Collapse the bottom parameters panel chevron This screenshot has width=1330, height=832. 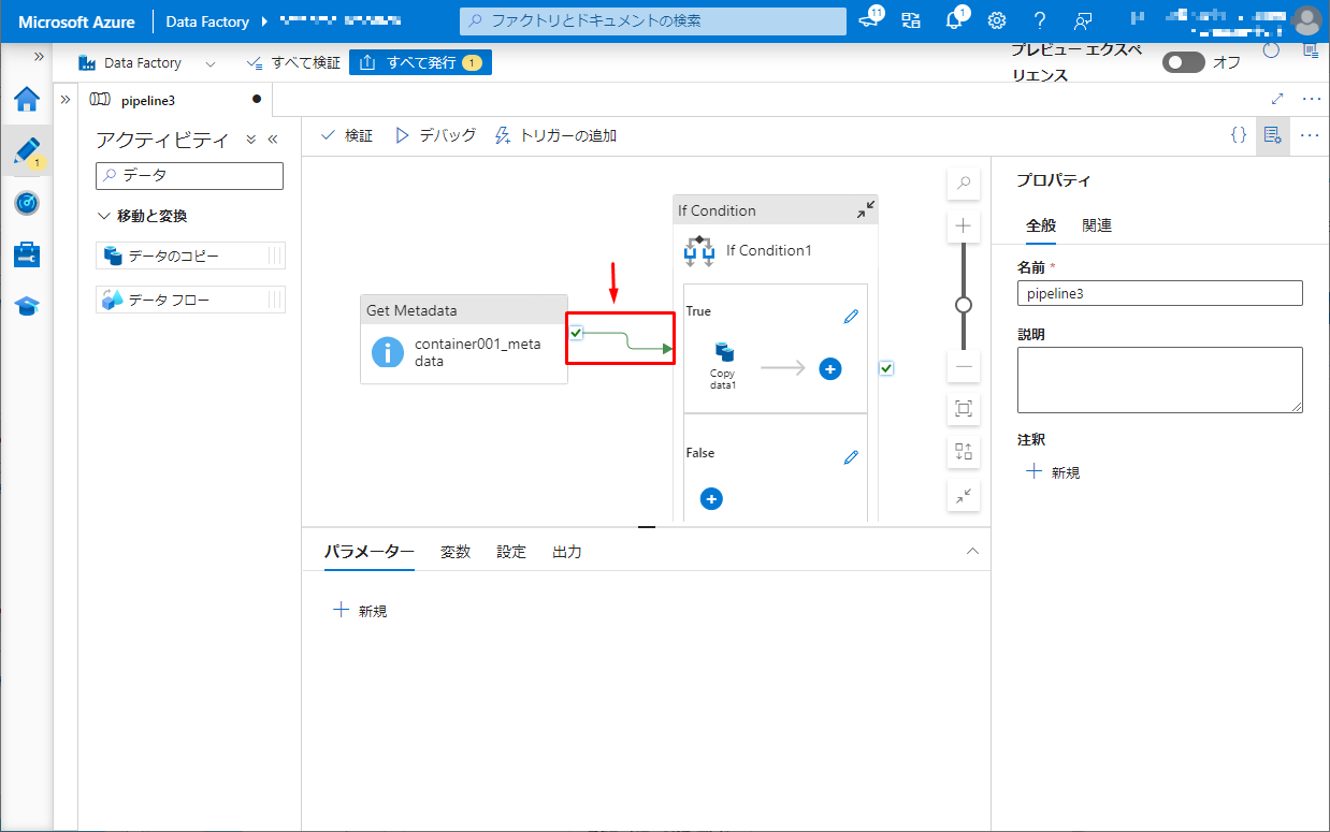[972, 552]
